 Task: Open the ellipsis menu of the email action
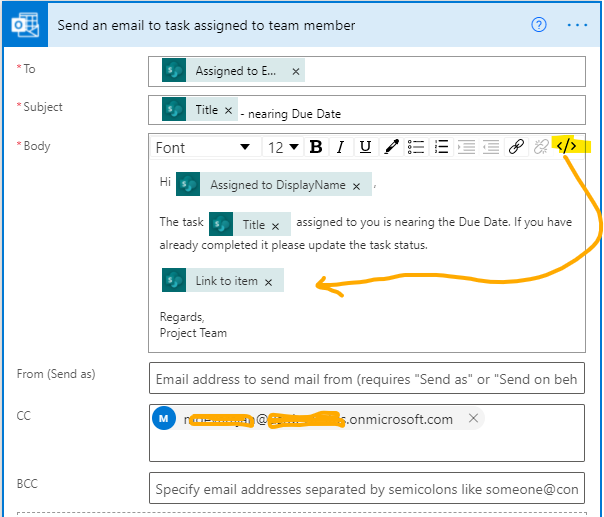point(577,25)
